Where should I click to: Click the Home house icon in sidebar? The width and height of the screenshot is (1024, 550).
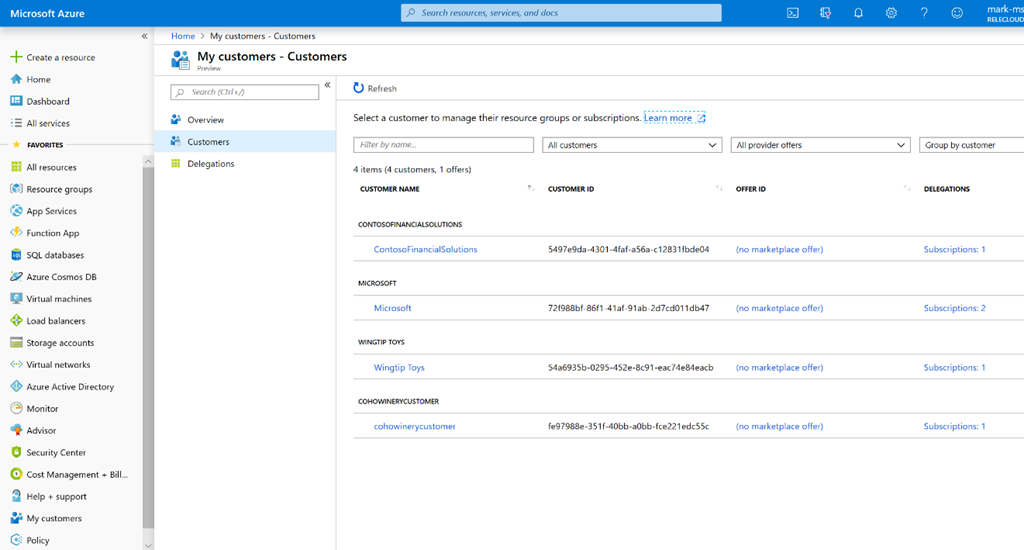(x=16, y=79)
